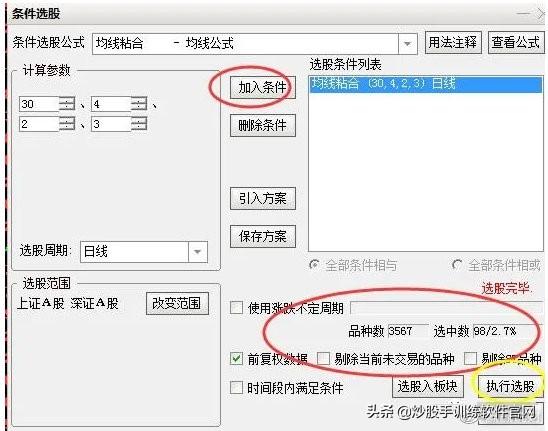The width and height of the screenshot is (548, 431).
Task: Toggle the 前复权数据 checkbox
Action: [x=236, y=359]
